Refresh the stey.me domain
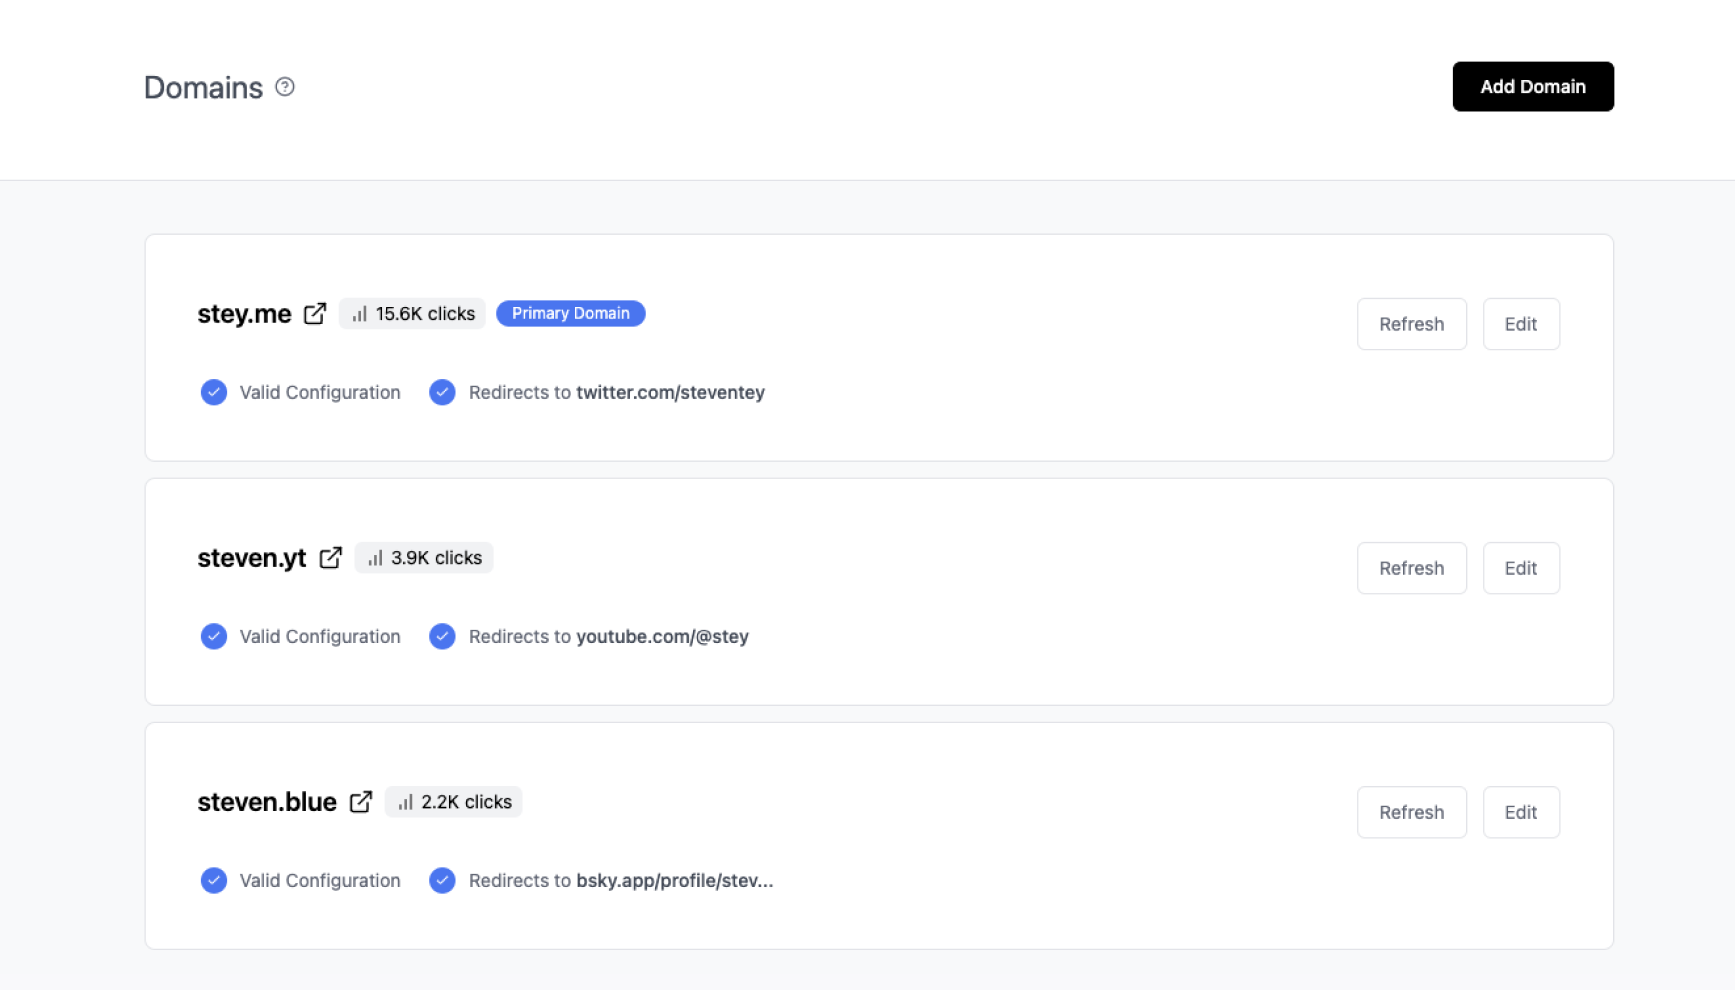The width and height of the screenshot is (1735, 990). (x=1411, y=324)
